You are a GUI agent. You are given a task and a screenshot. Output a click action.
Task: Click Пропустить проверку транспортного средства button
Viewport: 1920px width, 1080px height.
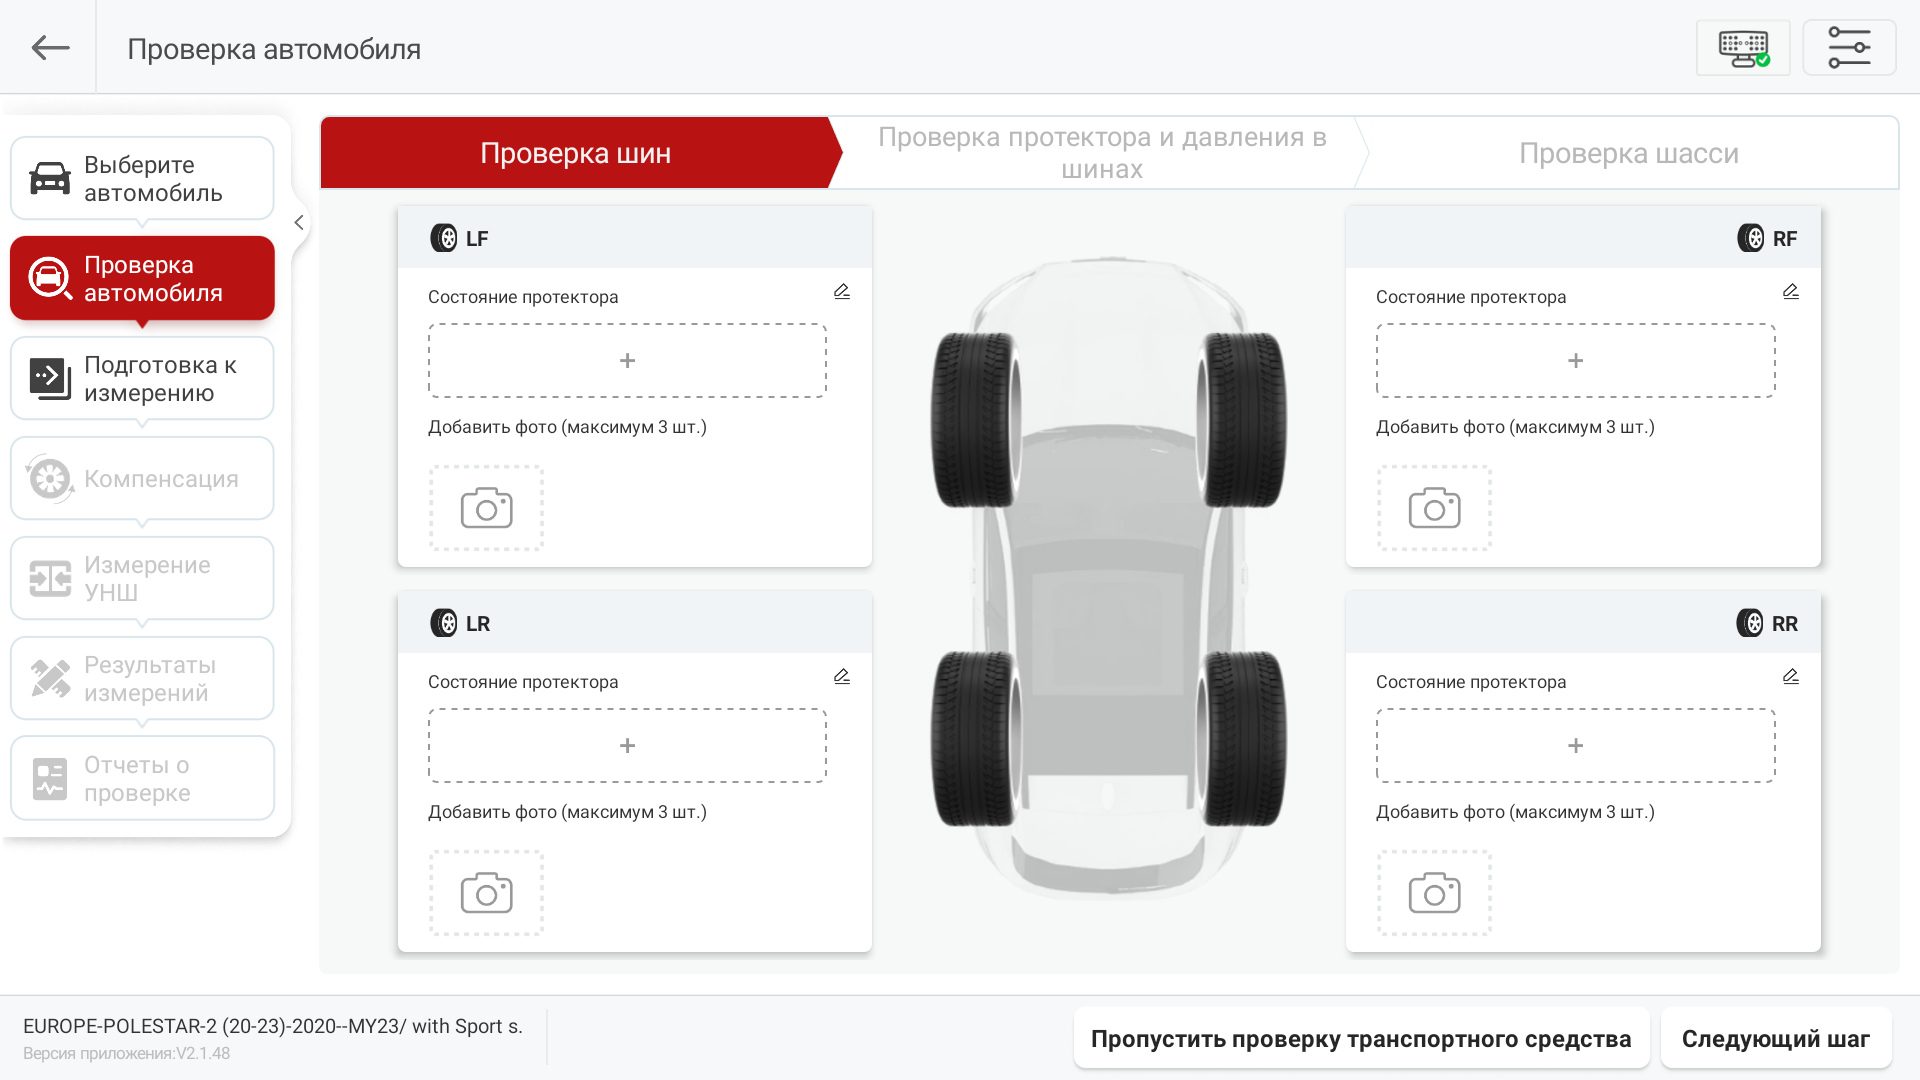point(1360,1039)
